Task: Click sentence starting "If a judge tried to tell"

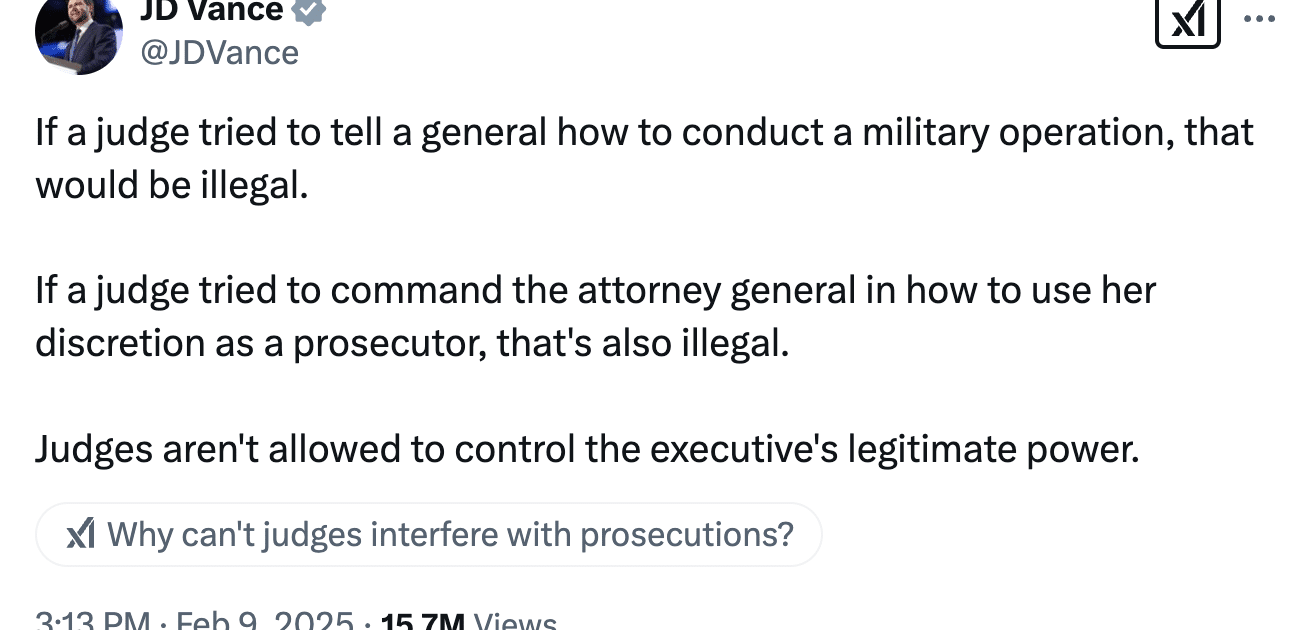Action: 644,158
